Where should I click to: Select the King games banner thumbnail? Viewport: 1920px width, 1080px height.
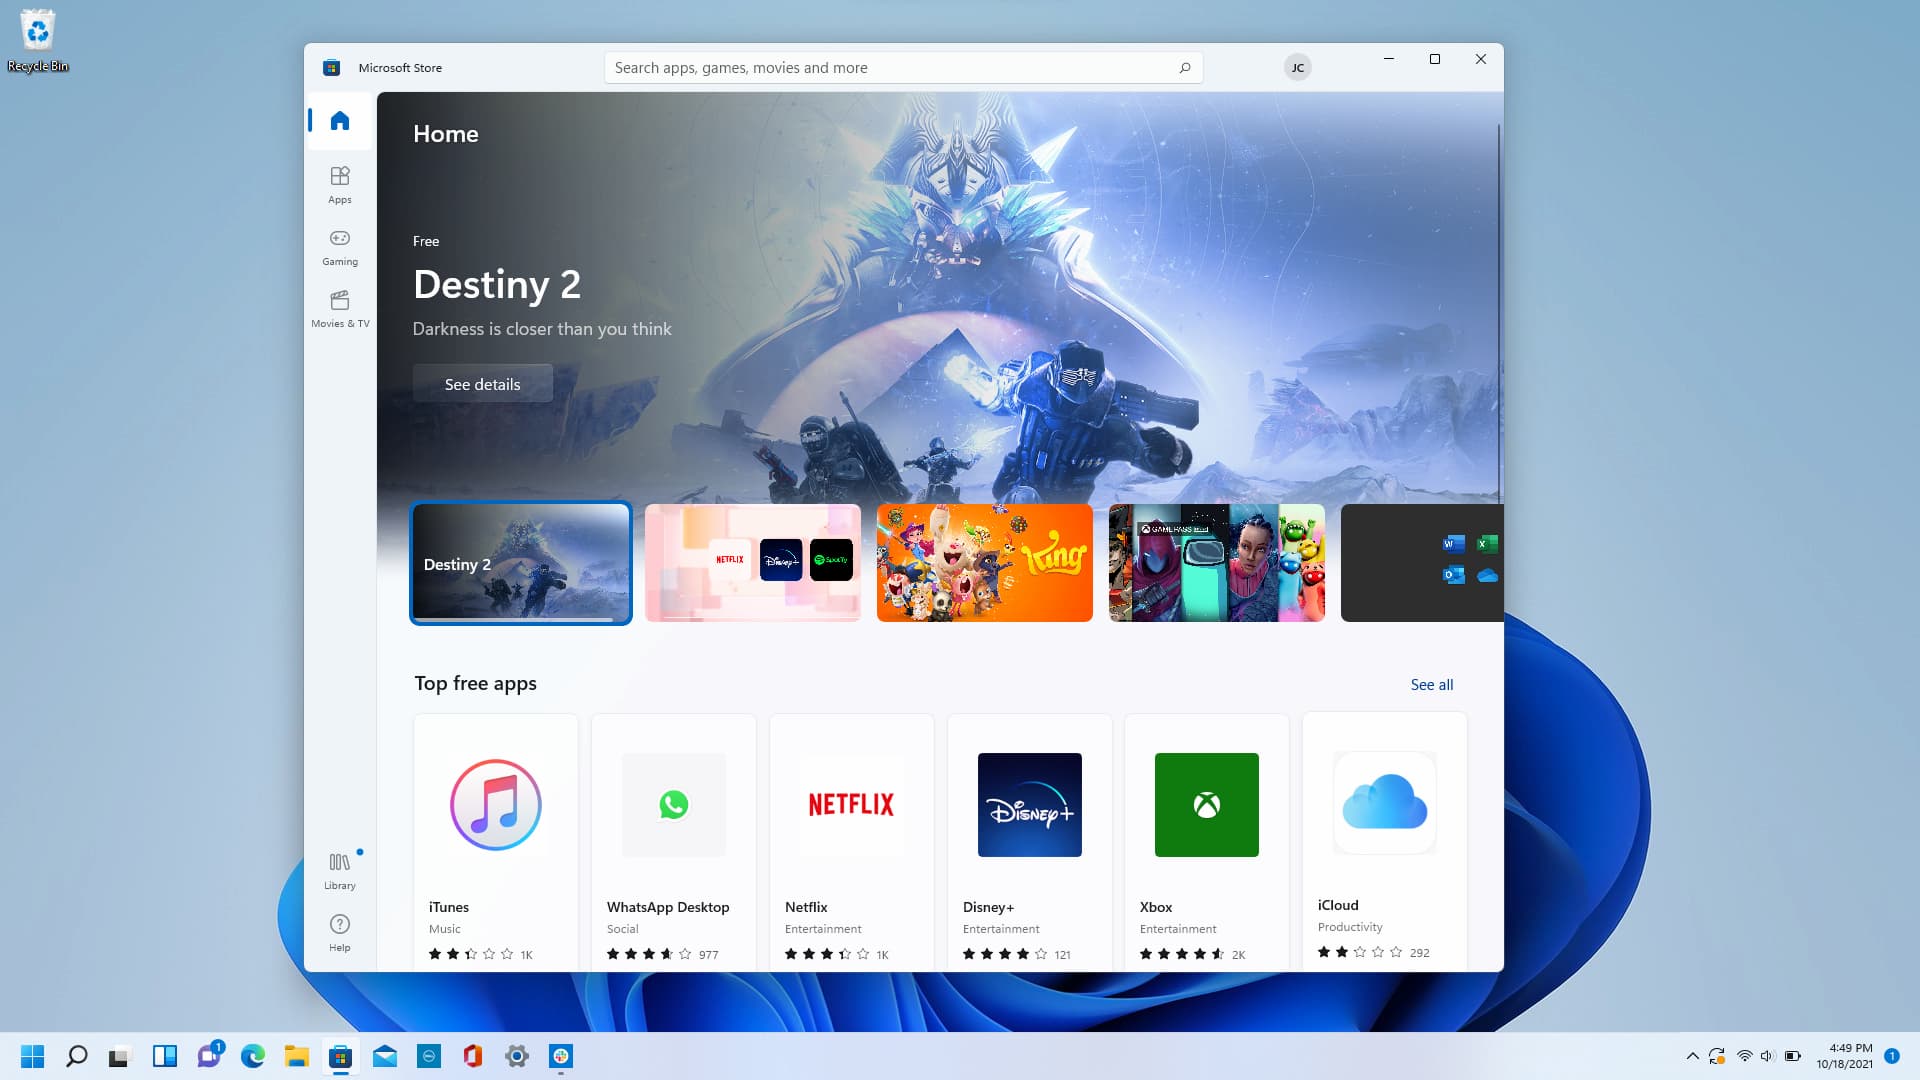coord(985,563)
